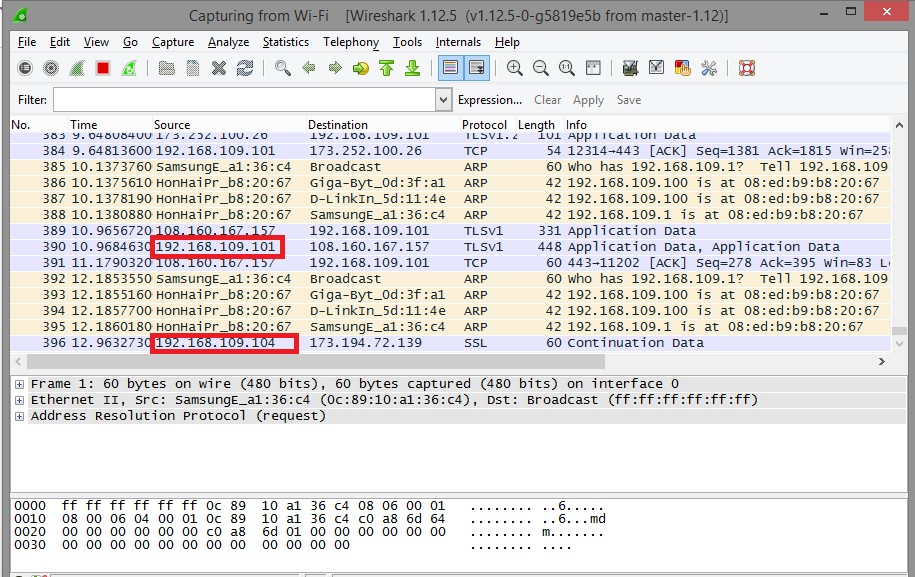Restart the running live capture
The image size is (915, 577).
129,68
